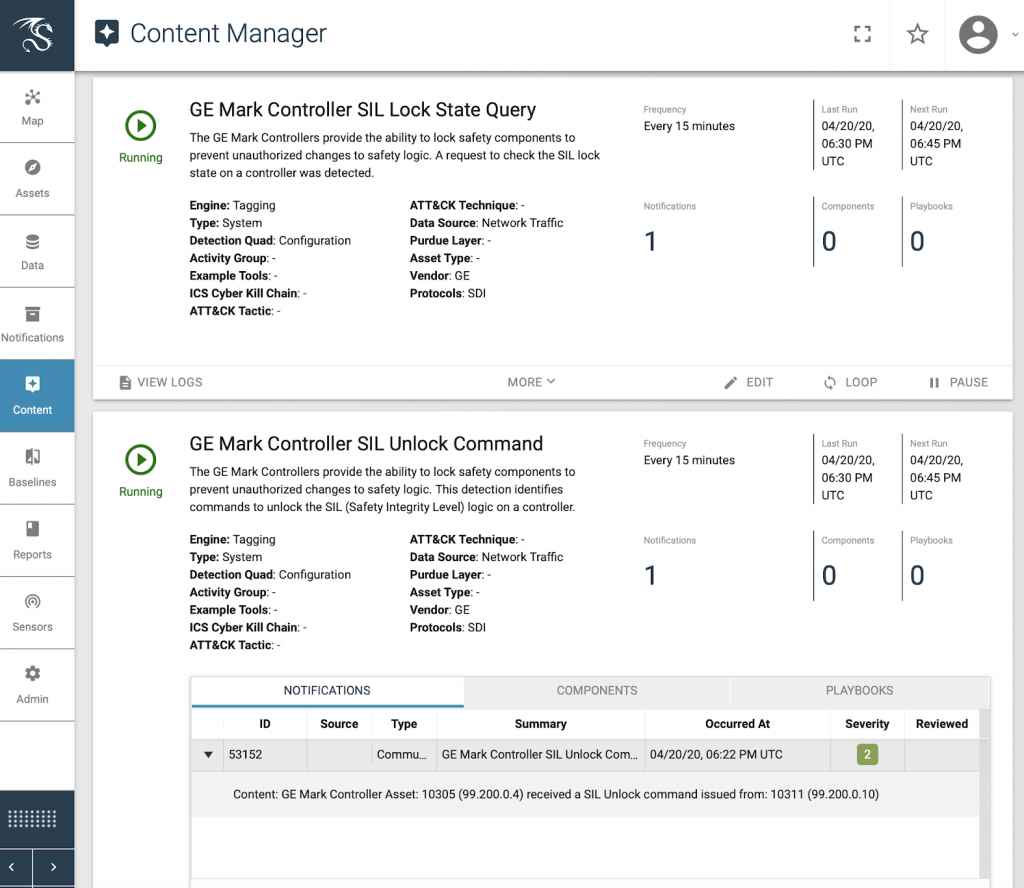Screen dimensions: 1024x888
Task: Sort by the Reviewed column header
Action: point(942,724)
